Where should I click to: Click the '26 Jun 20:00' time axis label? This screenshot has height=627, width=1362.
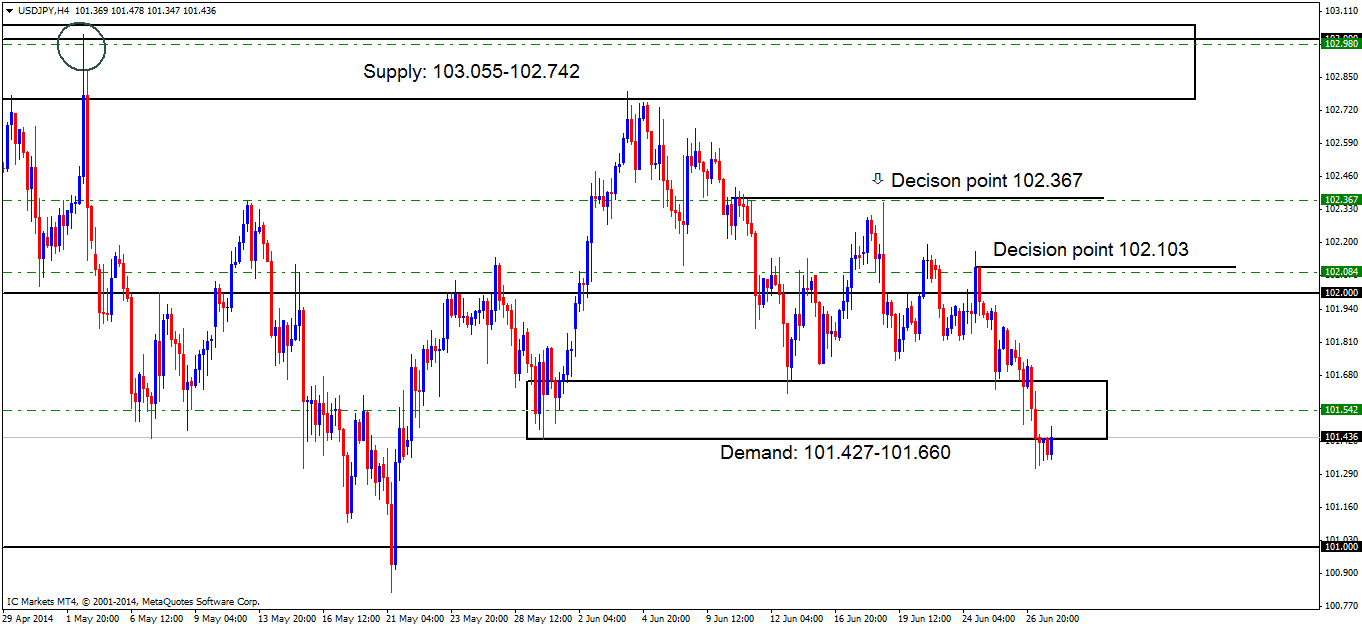(x=1054, y=618)
